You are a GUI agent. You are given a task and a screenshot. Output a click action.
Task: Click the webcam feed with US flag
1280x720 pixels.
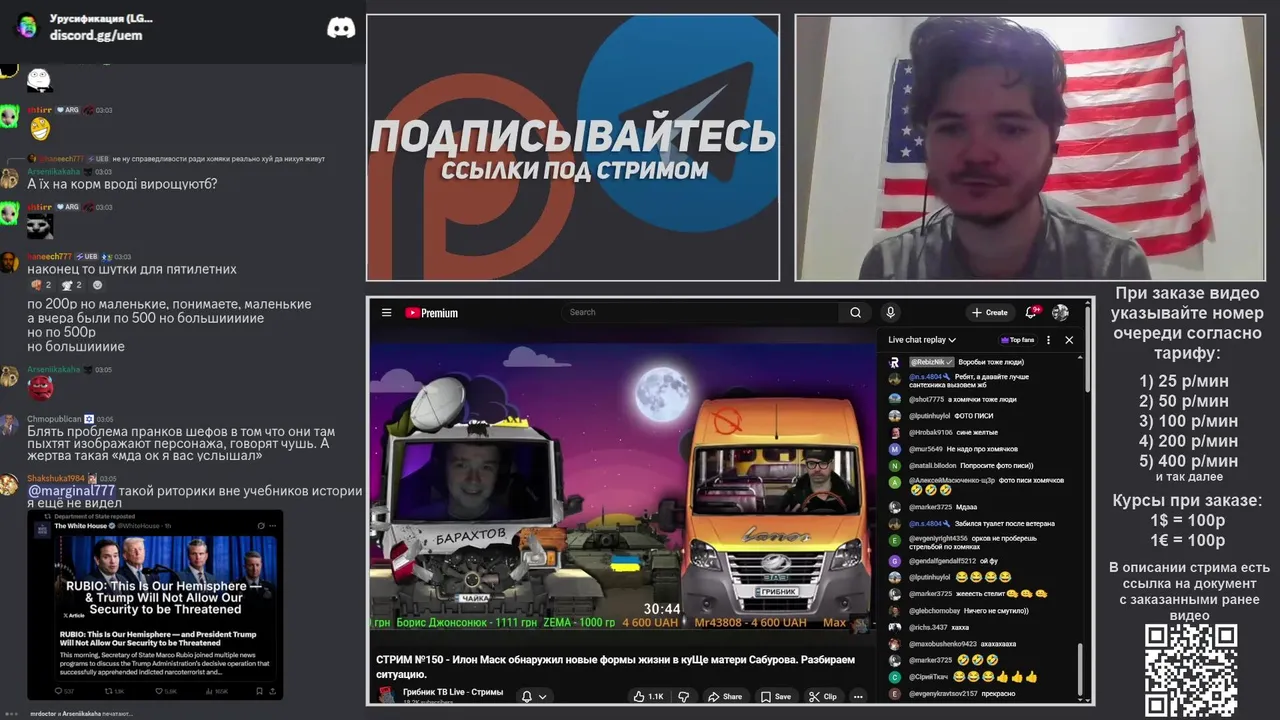(x=1030, y=148)
